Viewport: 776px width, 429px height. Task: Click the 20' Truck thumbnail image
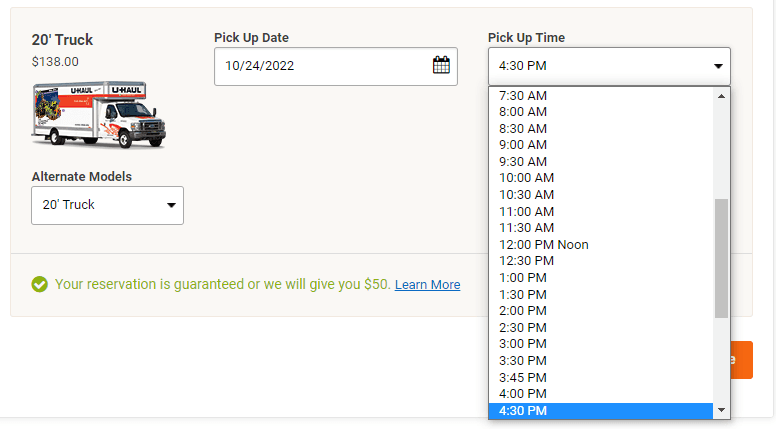click(x=99, y=115)
